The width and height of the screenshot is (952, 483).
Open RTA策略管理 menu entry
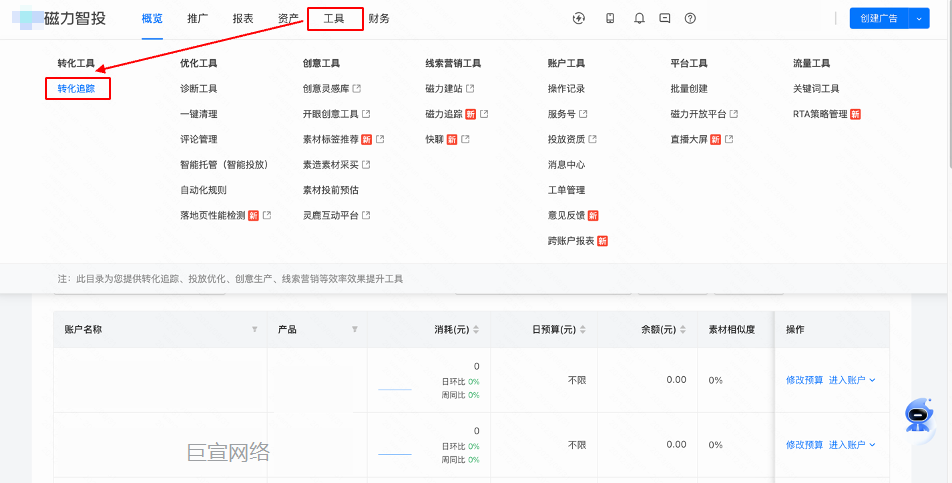point(820,114)
